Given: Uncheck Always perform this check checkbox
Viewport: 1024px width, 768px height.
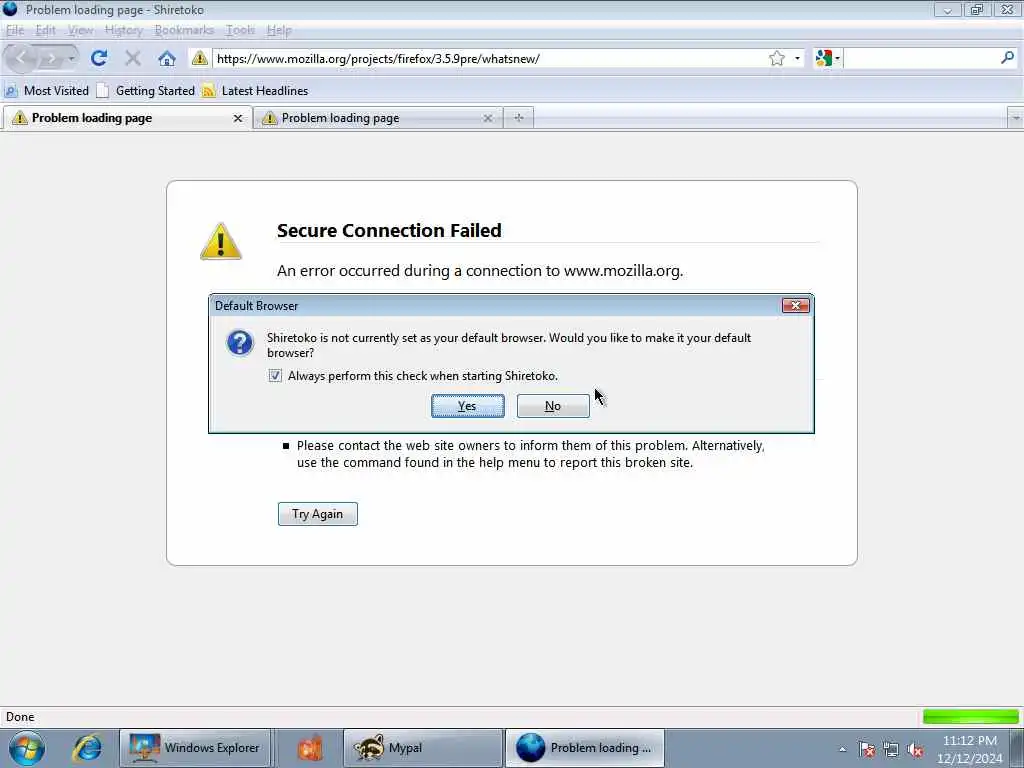Looking at the screenshot, I should 275,376.
